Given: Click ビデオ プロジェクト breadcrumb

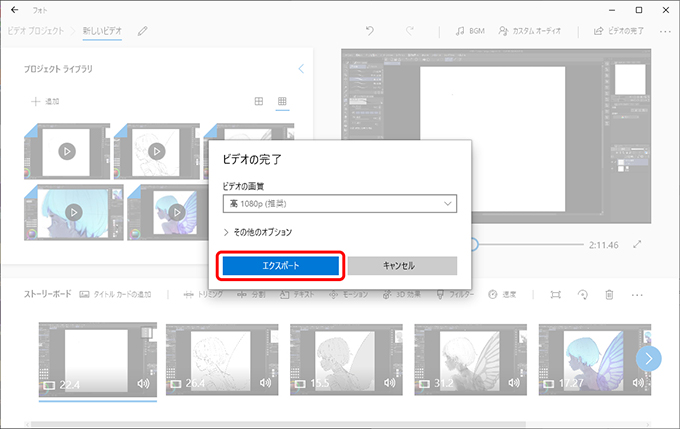Looking at the screenshot, I should coord(37,31).
